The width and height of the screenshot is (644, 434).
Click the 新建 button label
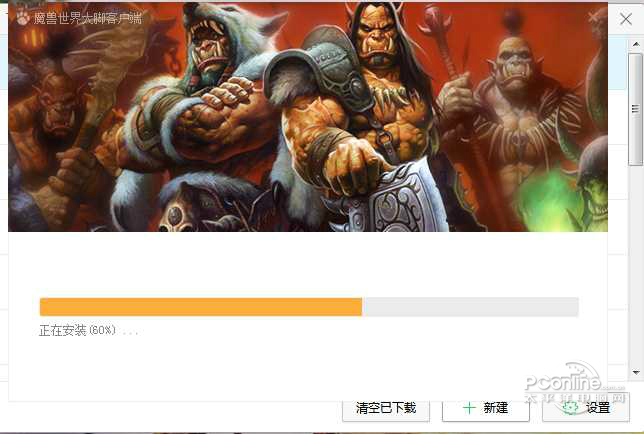click(x=496, y=408)
